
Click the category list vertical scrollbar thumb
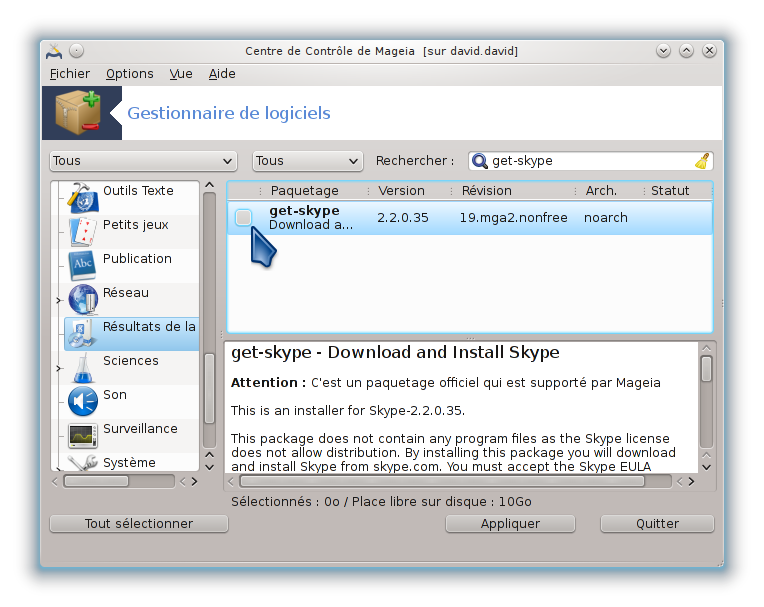(x=210, y=388)
